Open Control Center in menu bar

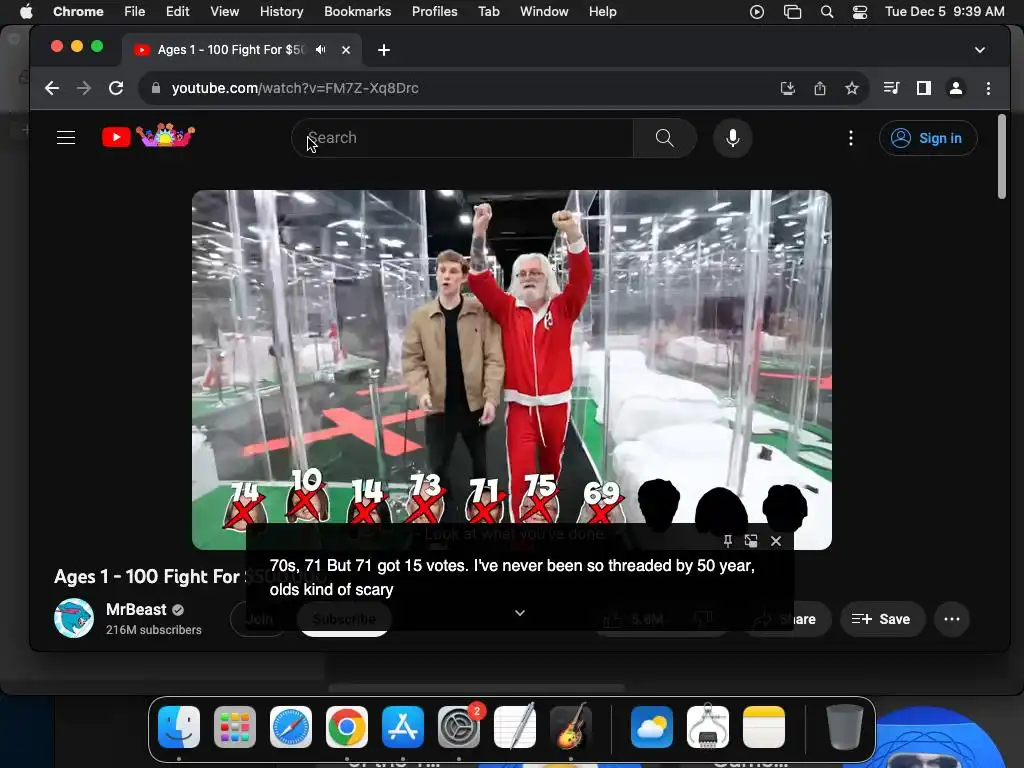(860, 12)
